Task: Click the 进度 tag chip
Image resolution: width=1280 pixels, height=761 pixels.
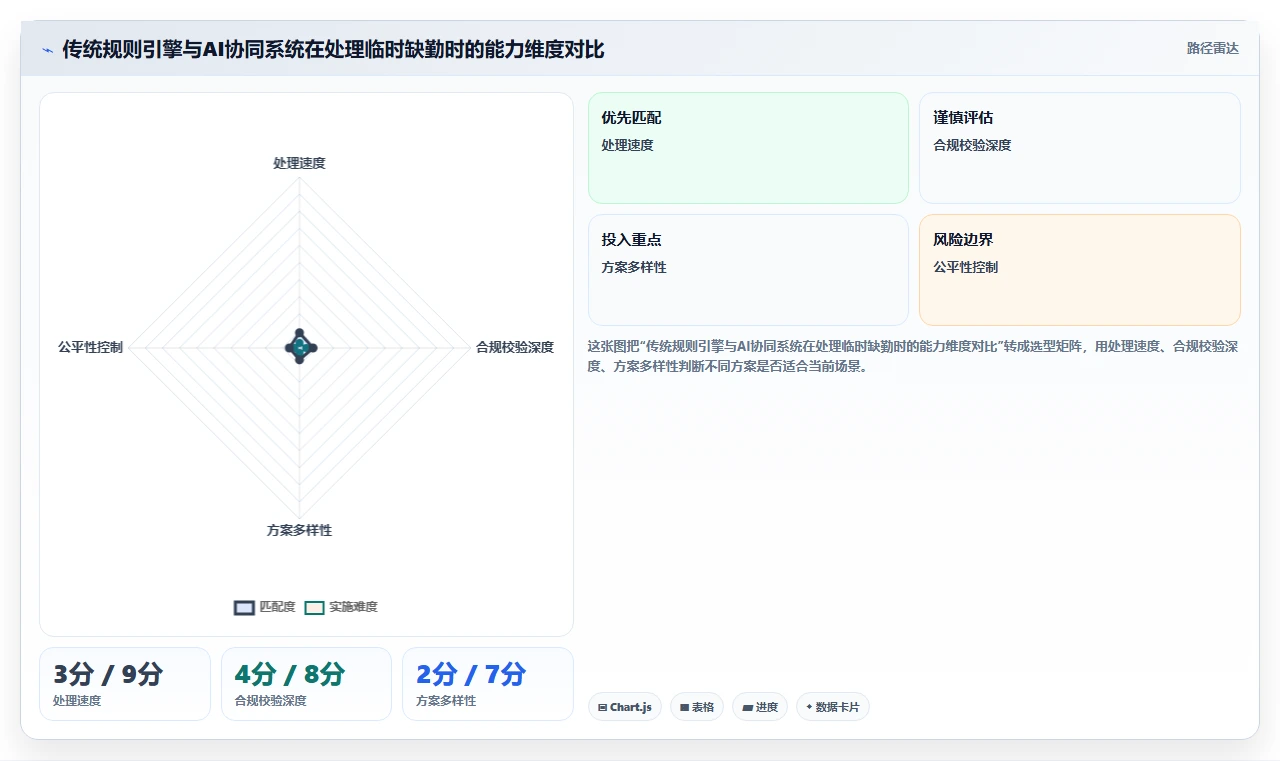Action: coord(760,707)
